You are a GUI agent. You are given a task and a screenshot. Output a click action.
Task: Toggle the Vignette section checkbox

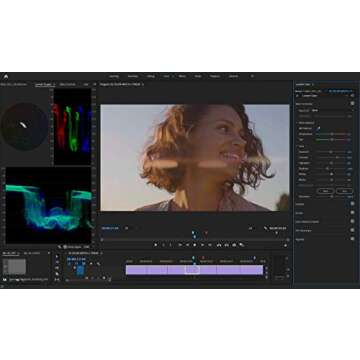click(352, 239)
